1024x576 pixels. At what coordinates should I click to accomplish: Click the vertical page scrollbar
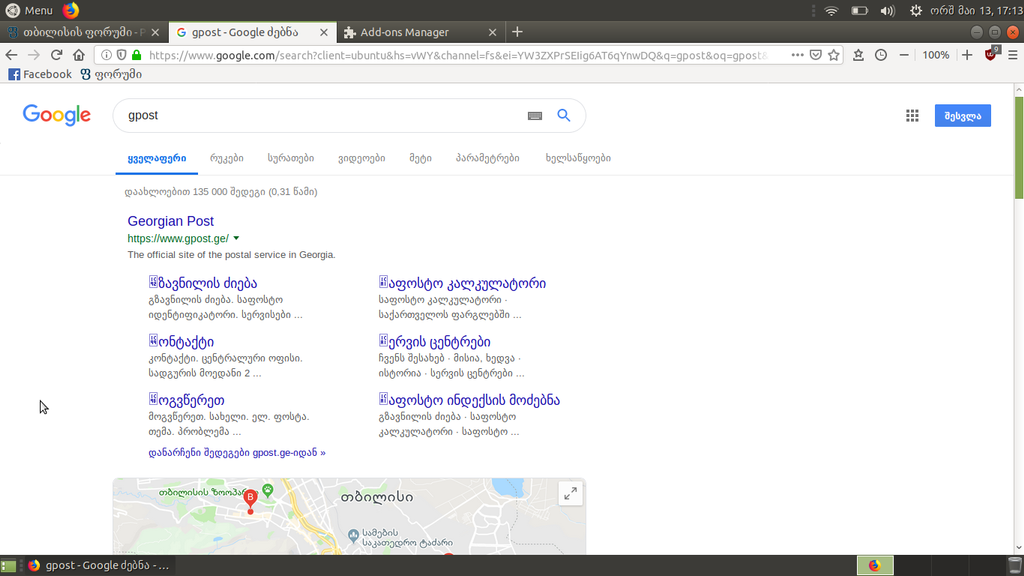point(1019,148)
